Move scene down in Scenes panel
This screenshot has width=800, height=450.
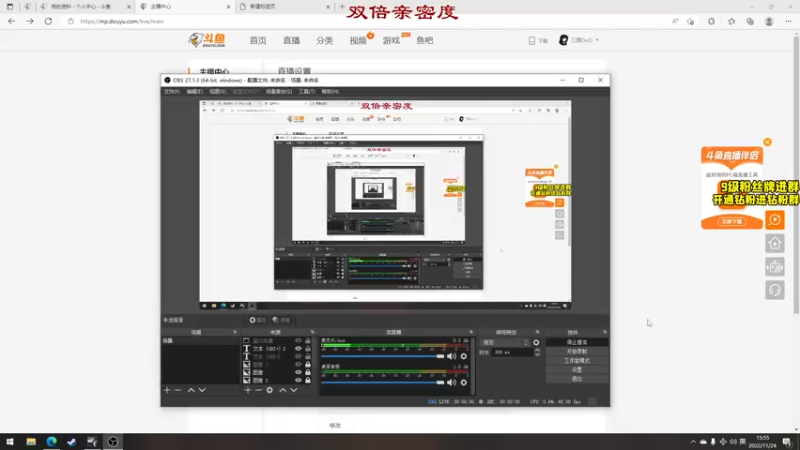(x=202, y=390)
